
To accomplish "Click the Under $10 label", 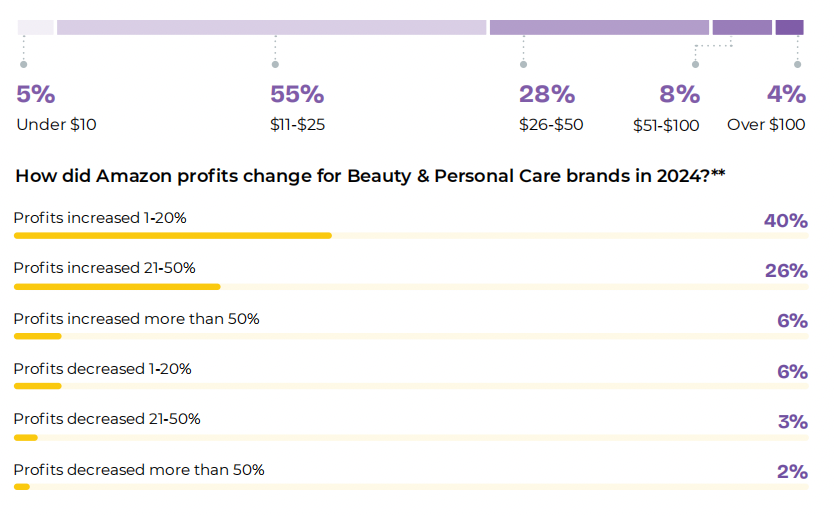I will point(56,125).
